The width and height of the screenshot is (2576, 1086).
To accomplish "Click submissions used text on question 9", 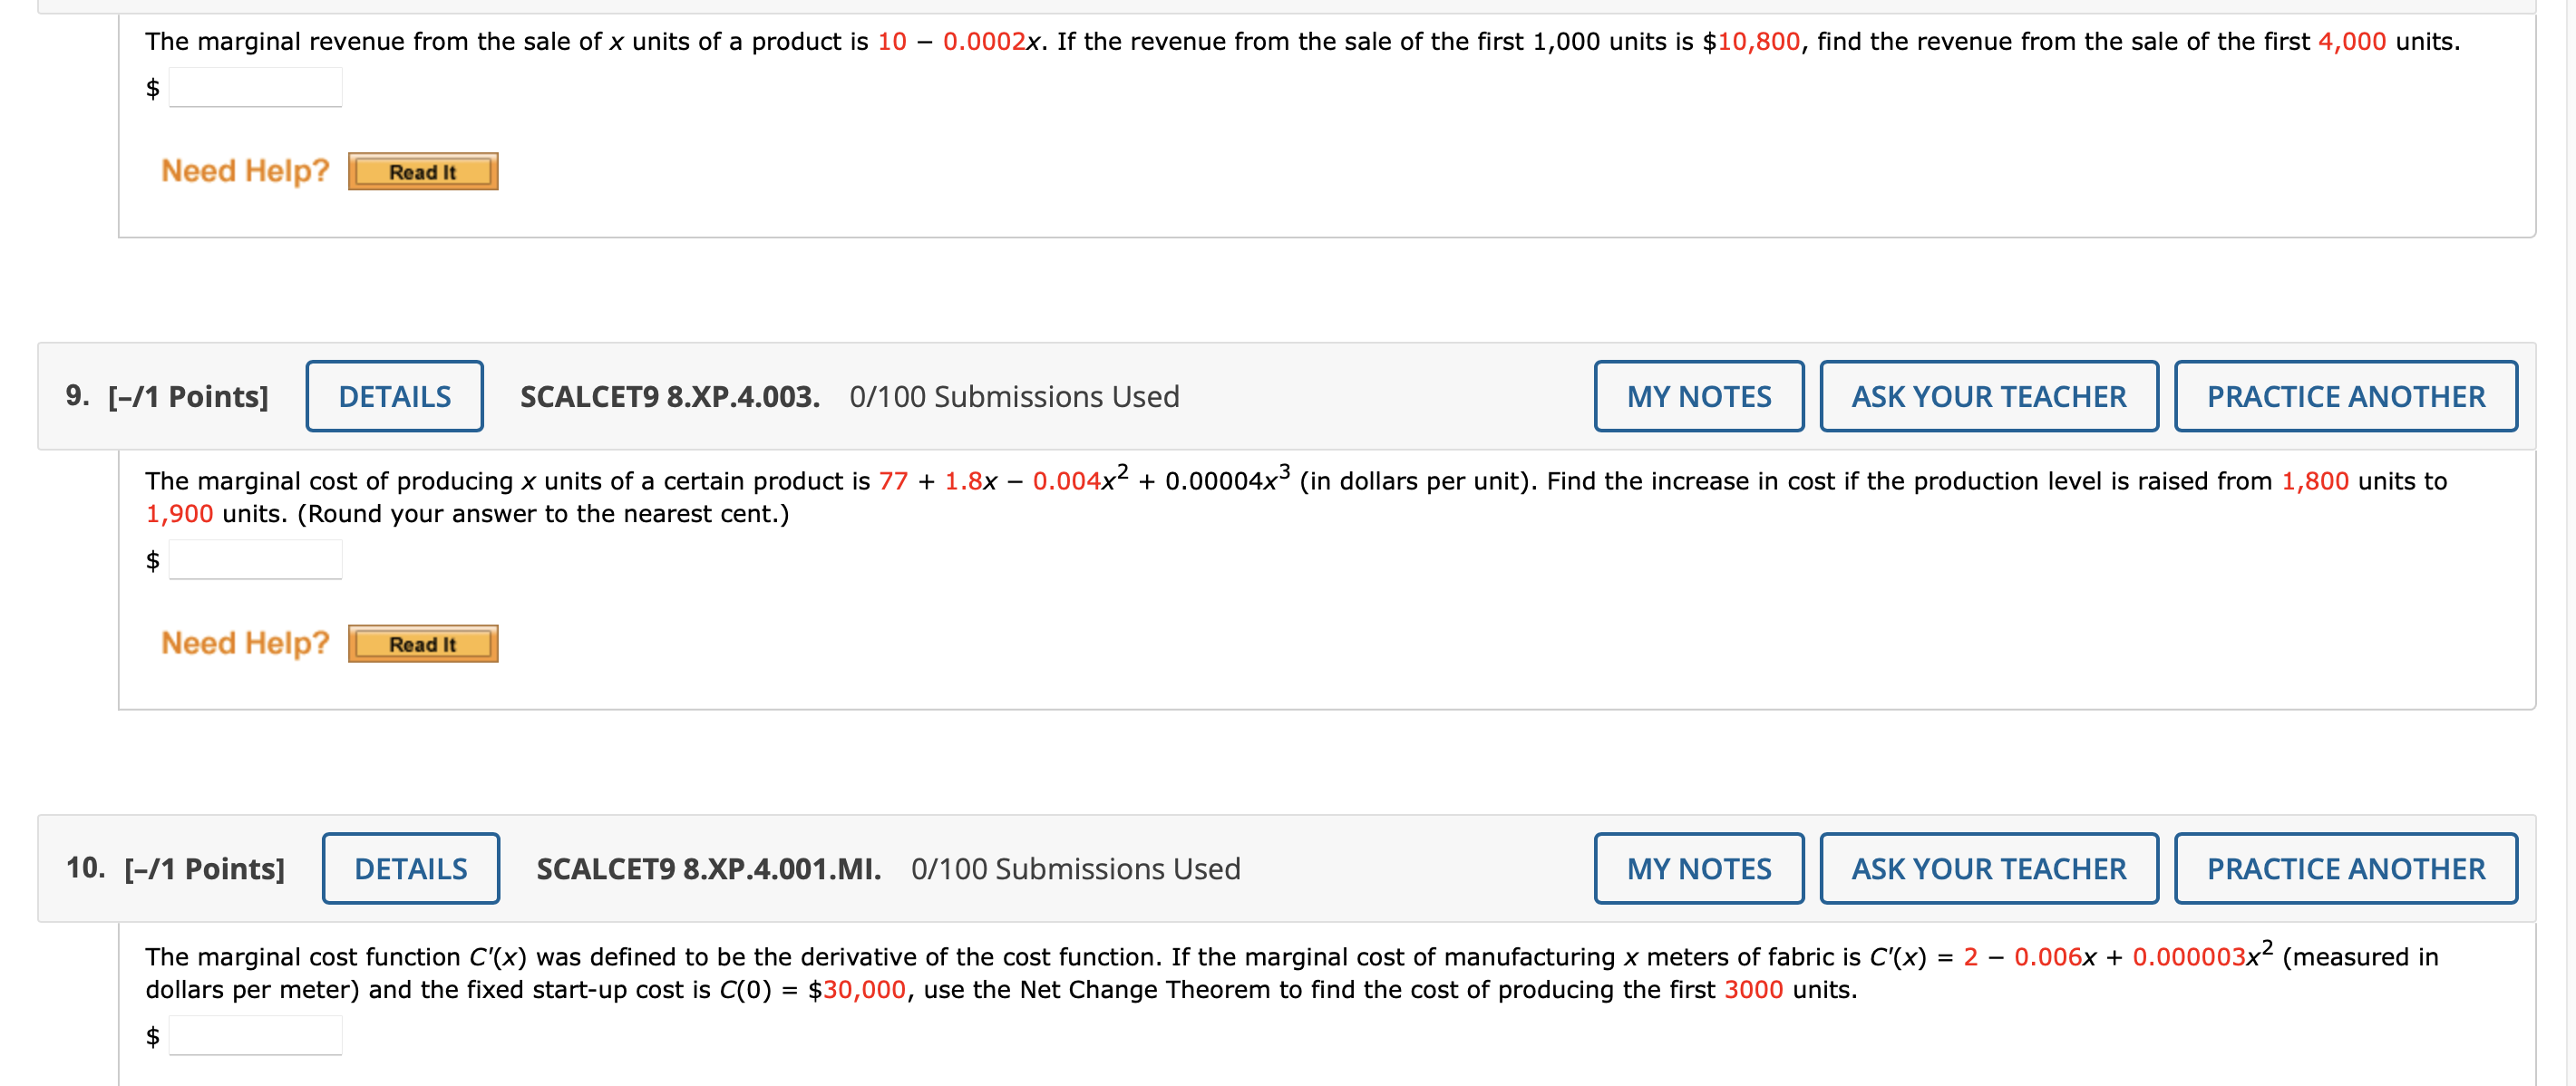I will click(1014, 397).
